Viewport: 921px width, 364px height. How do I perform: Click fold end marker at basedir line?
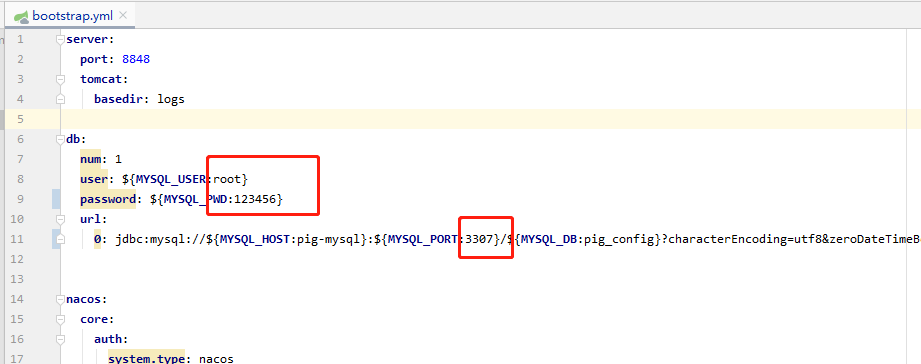[x=60, y=99]
